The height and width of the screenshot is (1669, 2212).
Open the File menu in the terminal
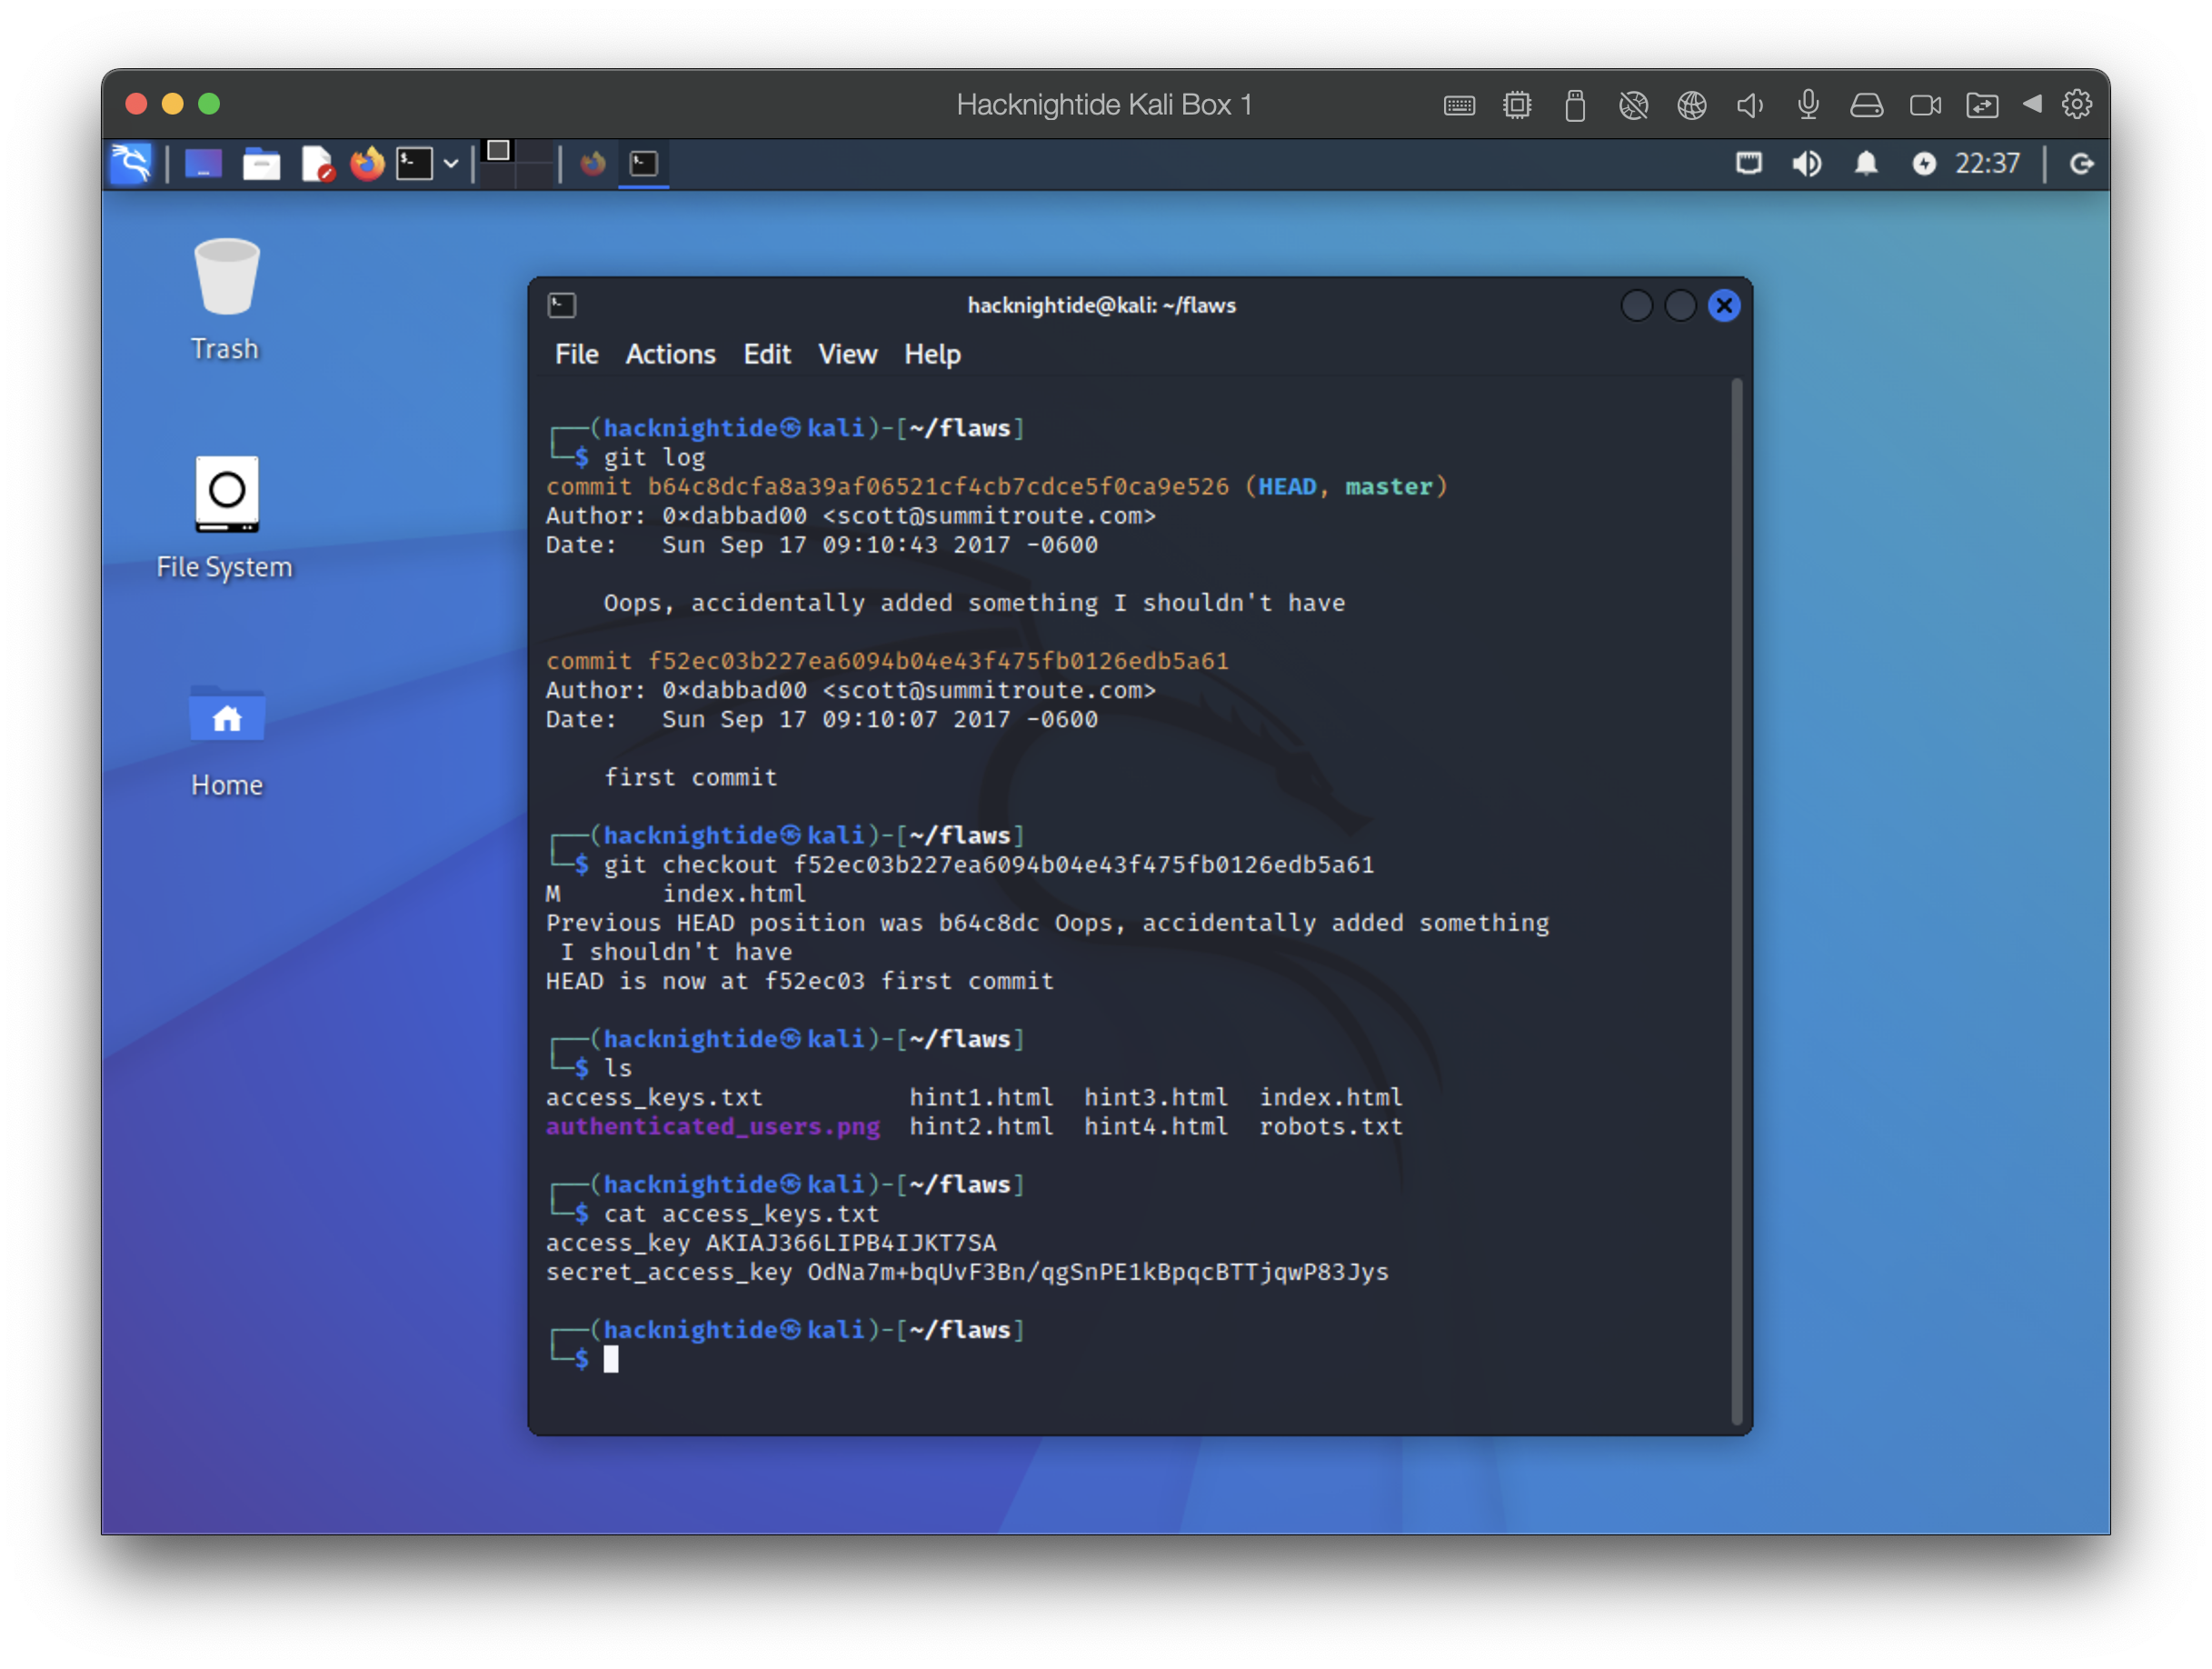click(576, 354)
